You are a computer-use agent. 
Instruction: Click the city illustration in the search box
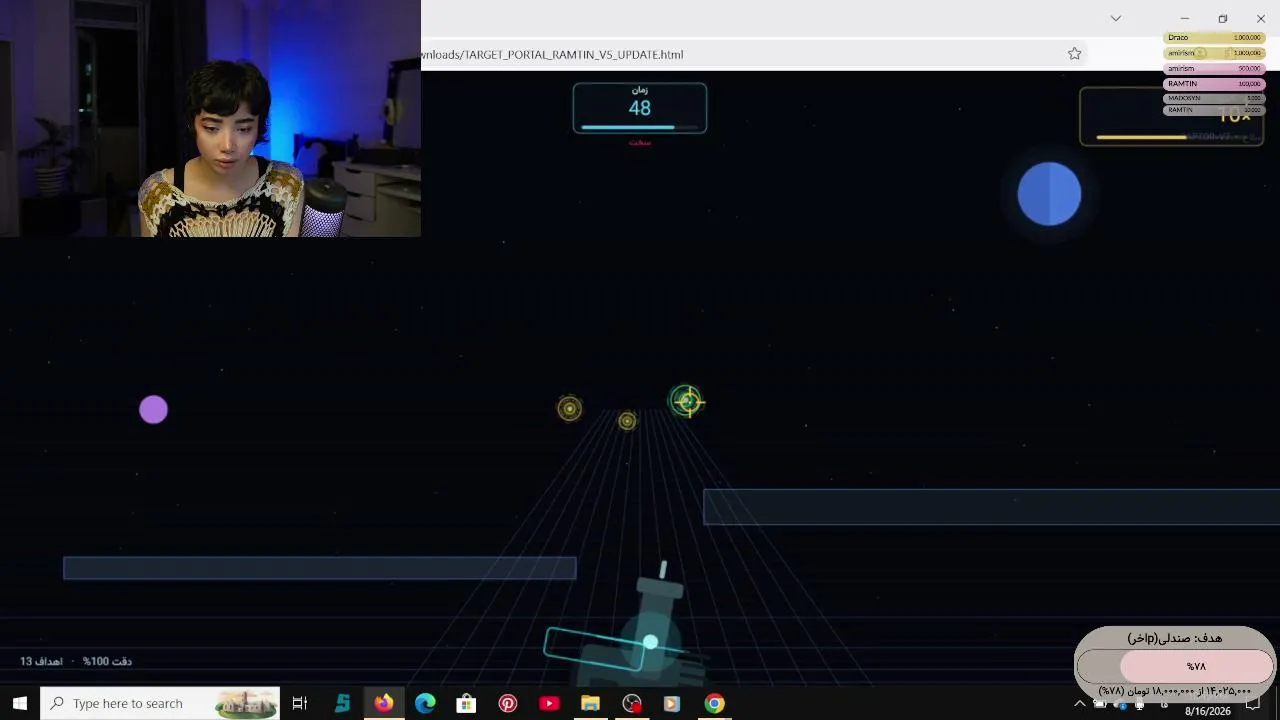246,703
